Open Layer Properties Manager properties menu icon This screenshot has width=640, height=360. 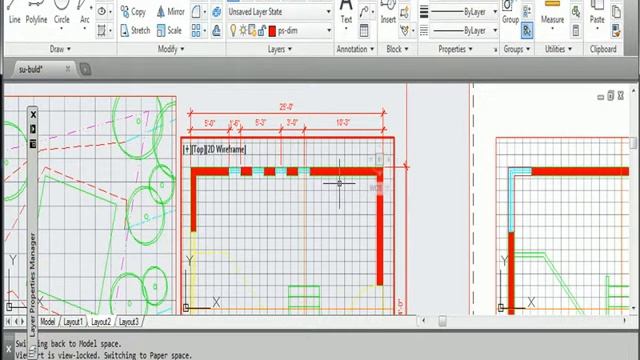point(33,144)
